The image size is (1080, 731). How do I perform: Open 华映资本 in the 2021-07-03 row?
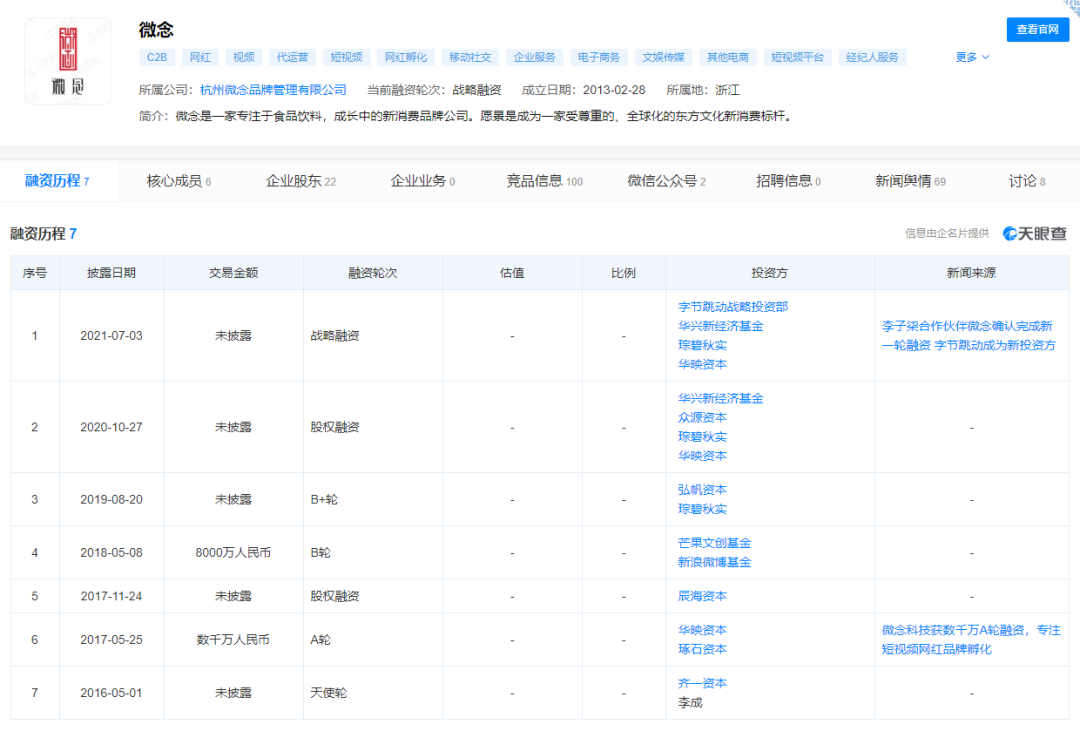pos(702,364)
